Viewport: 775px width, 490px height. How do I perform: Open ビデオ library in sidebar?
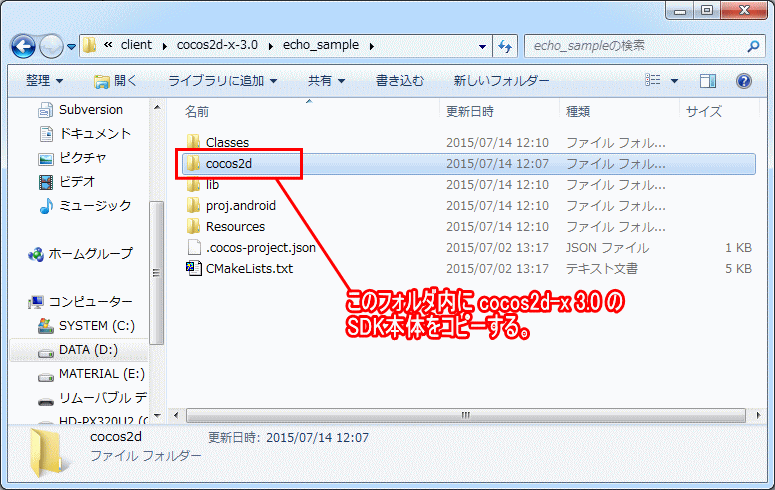77,181
